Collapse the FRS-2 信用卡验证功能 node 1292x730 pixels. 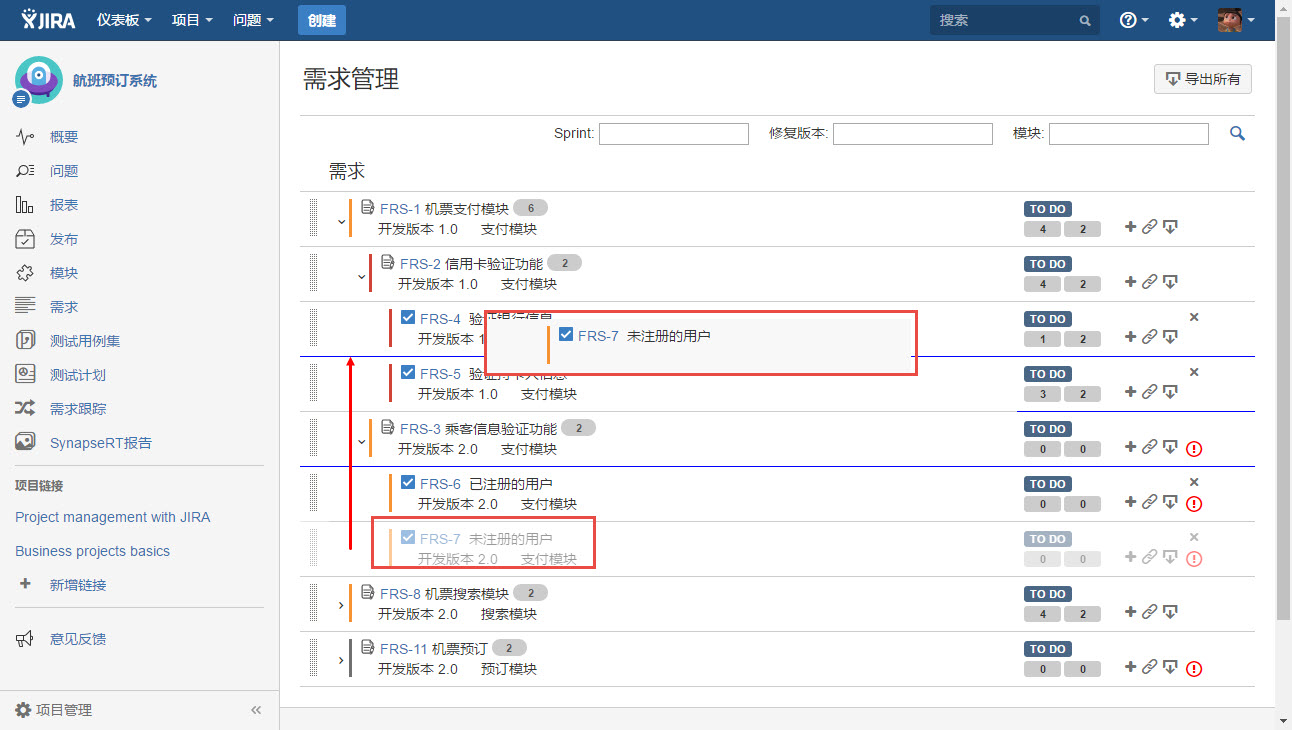362,276
